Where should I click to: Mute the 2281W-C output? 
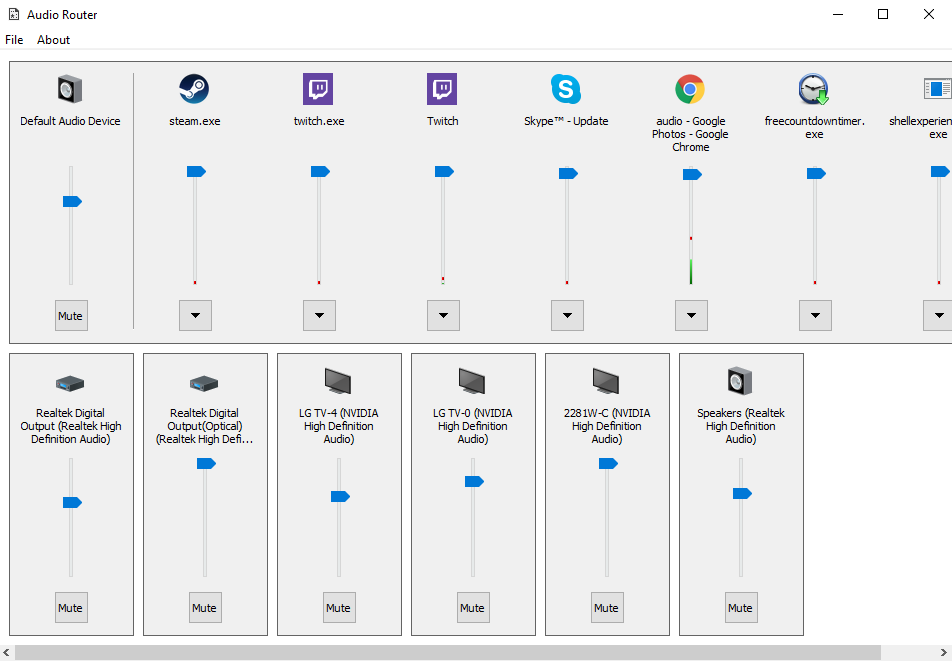(607, 608)
